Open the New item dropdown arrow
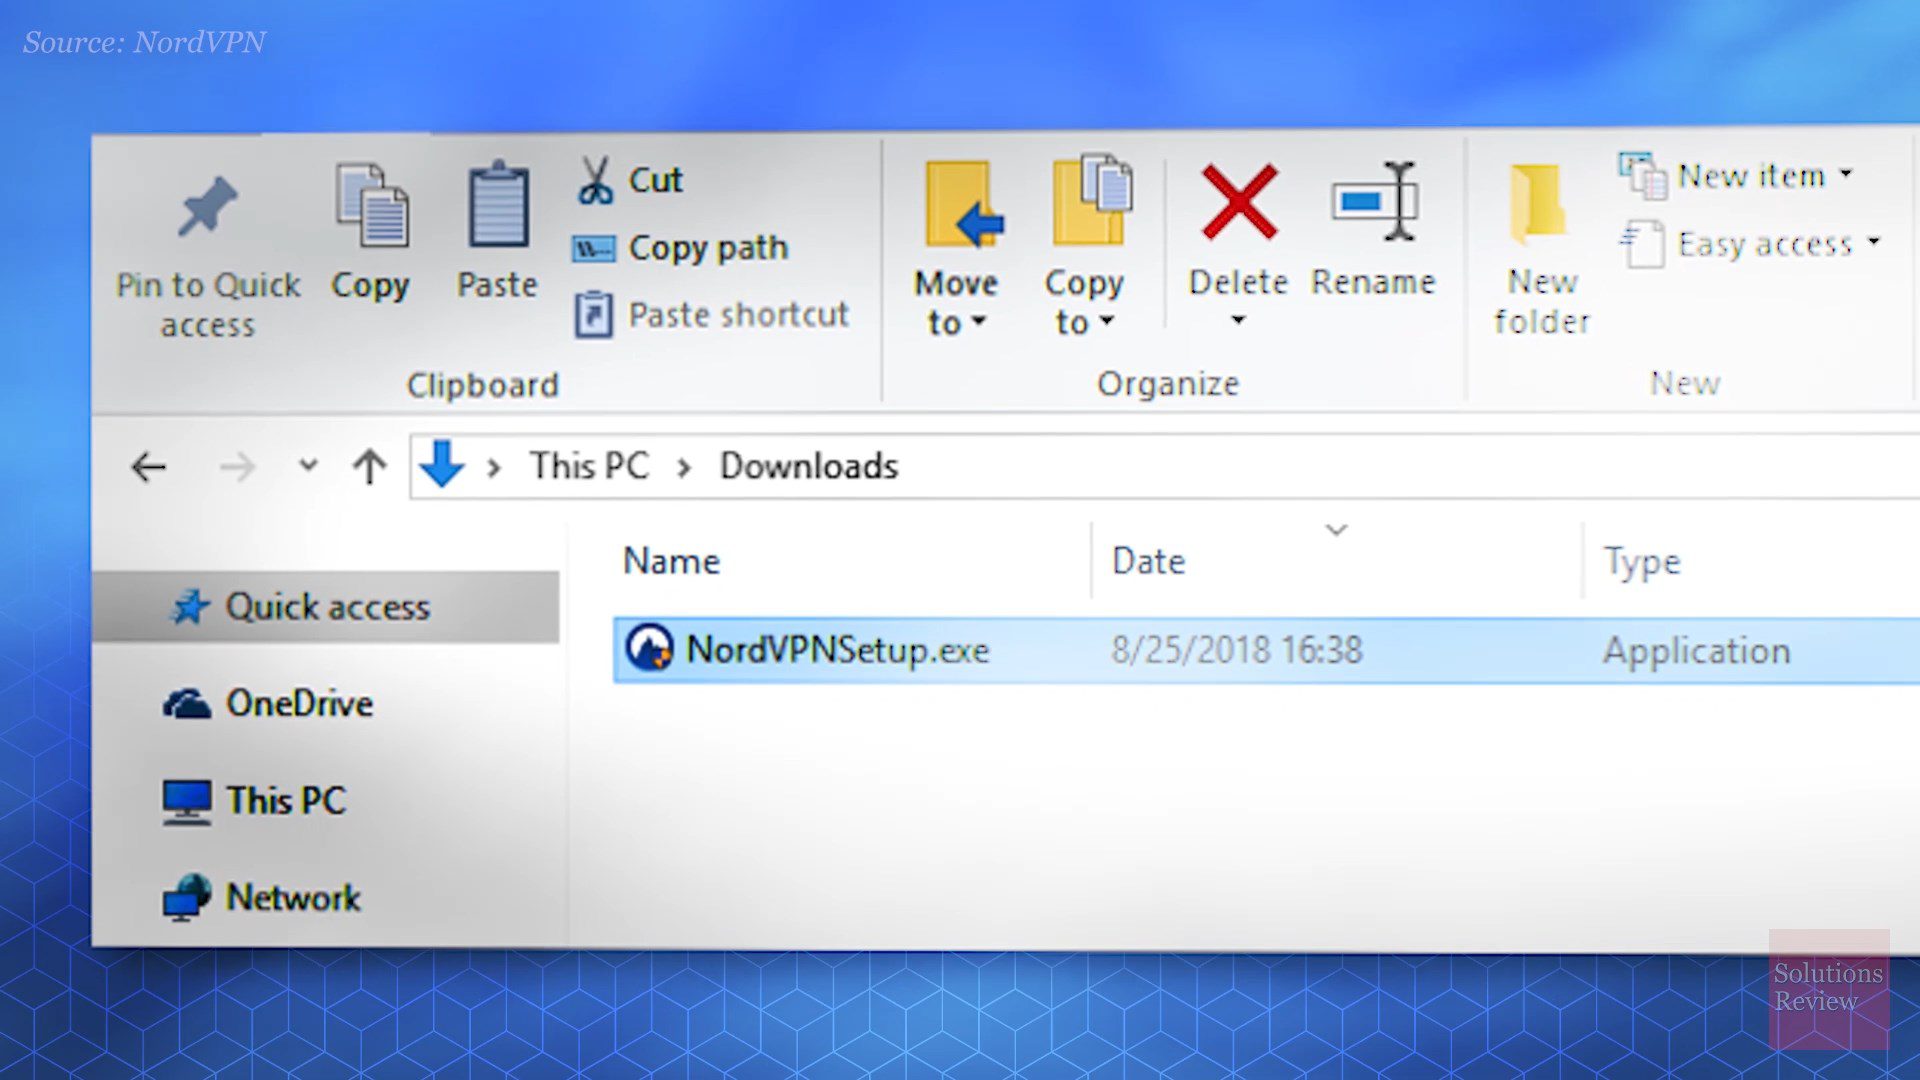 pos(1846,173)
